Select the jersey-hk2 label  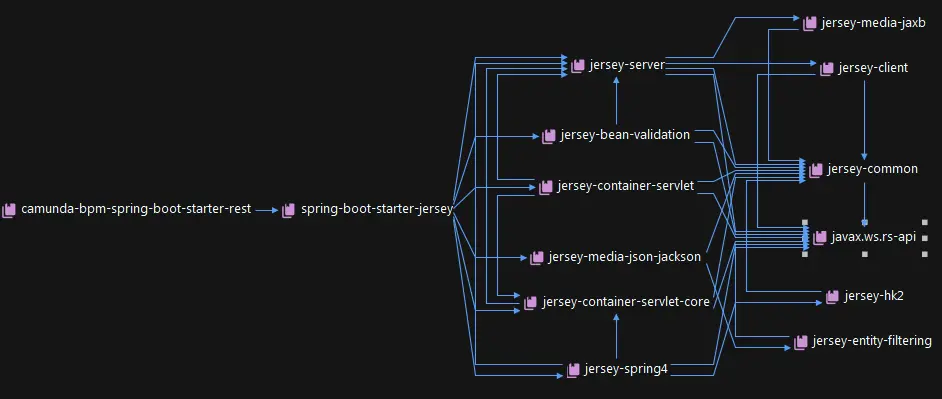[874, 296]
